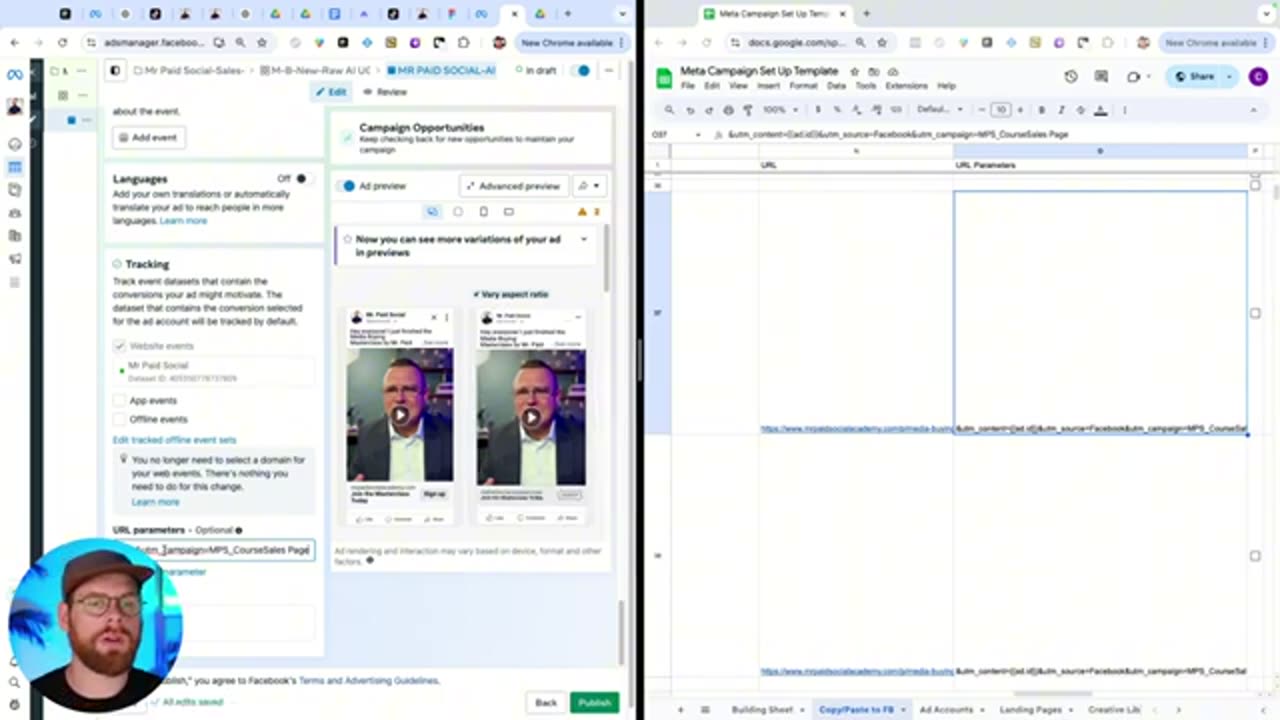Increase font size with the plus stepper

click(x=1021, y=110)
